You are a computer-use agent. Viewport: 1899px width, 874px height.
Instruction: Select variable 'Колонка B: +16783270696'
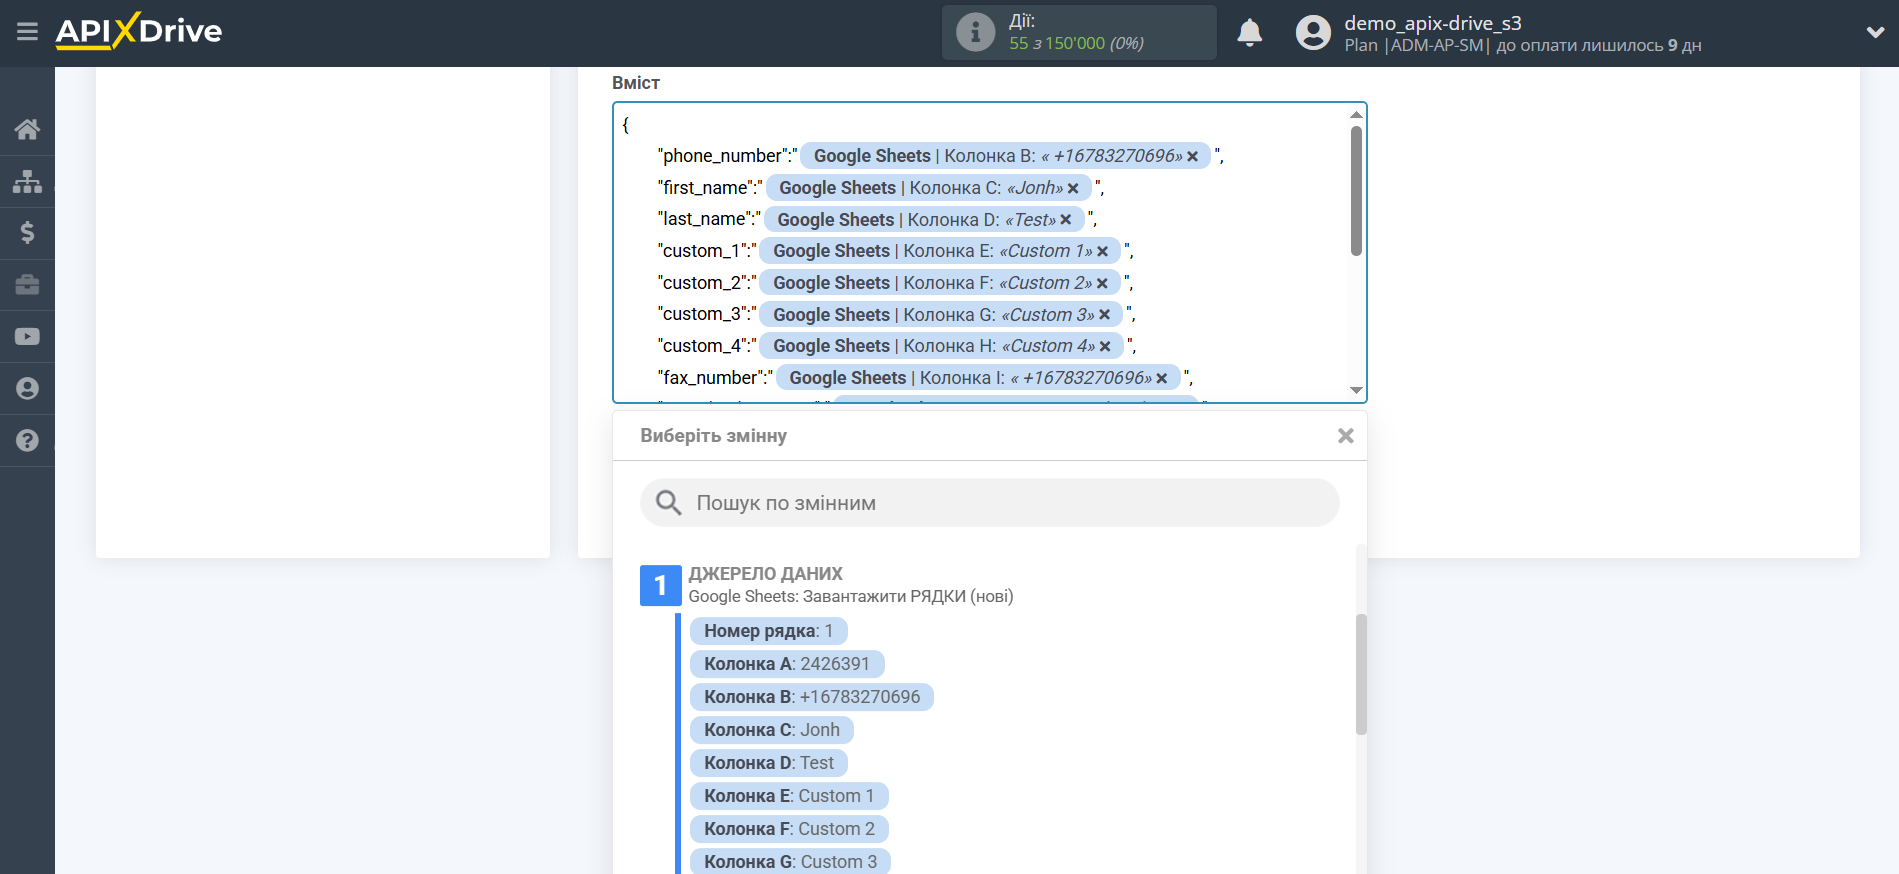[x=812, y=697]
